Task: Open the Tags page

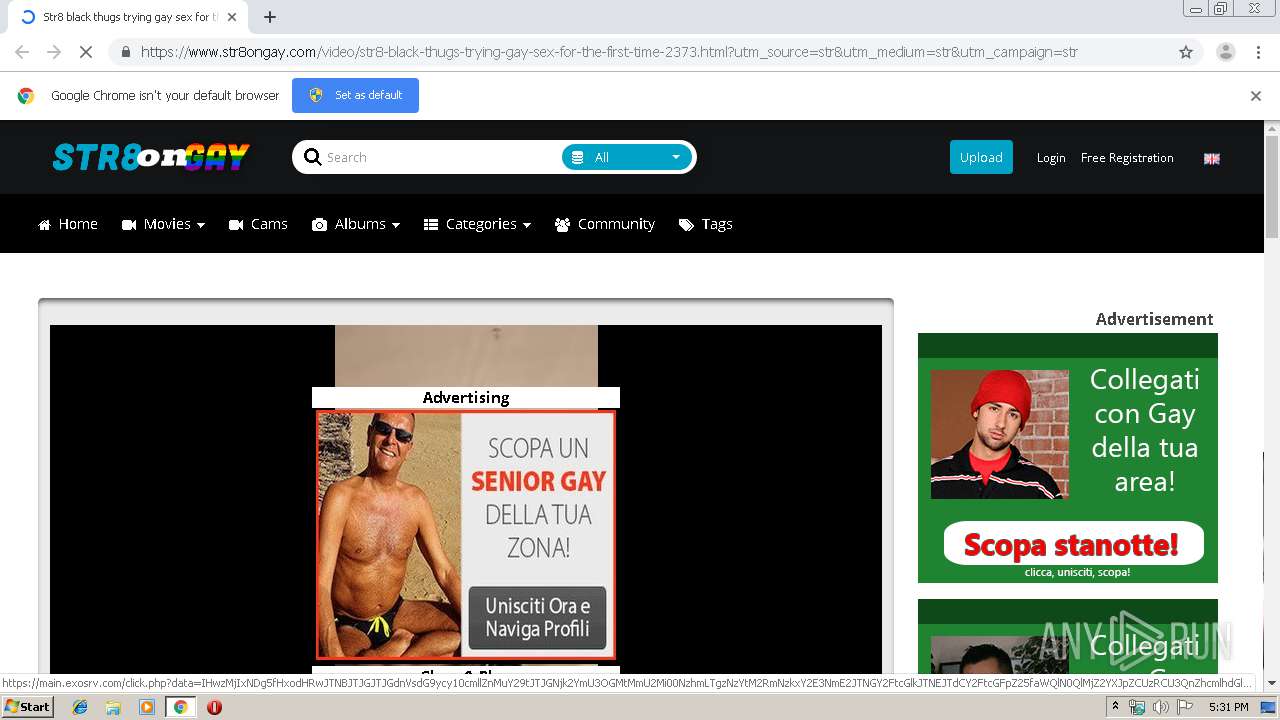Action: (x=706, y=224)
